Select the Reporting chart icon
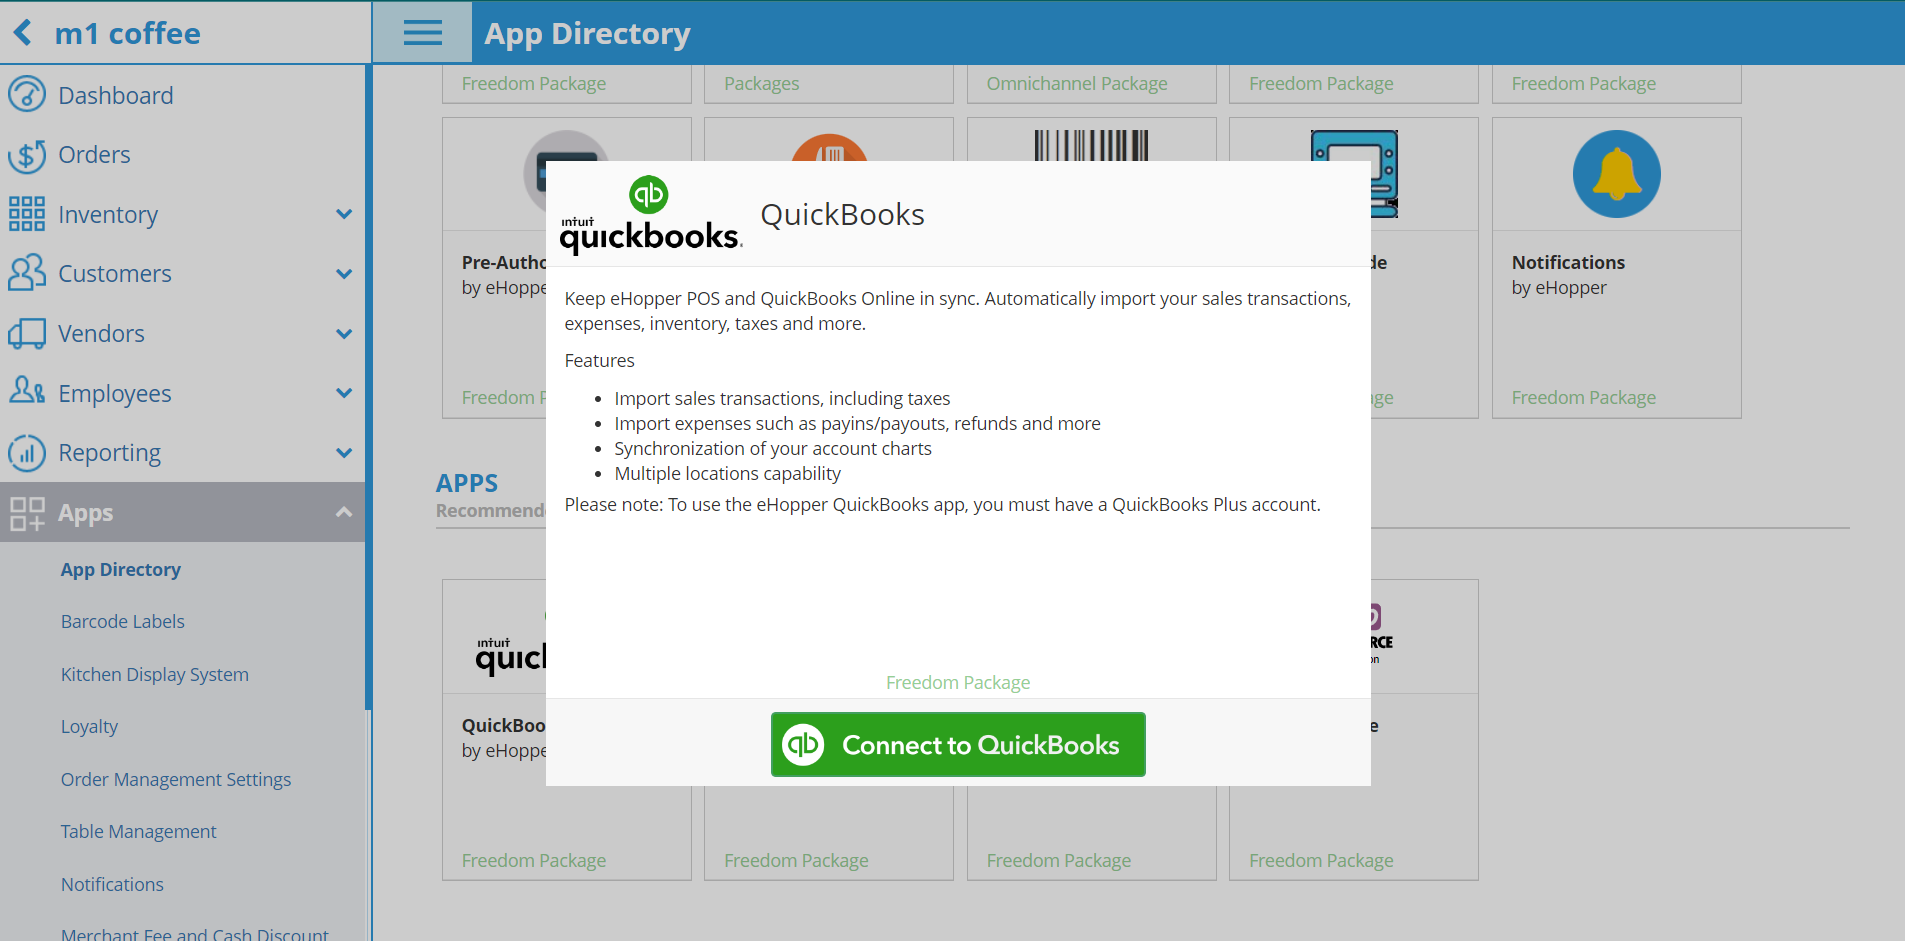 [x=28, y=452]
